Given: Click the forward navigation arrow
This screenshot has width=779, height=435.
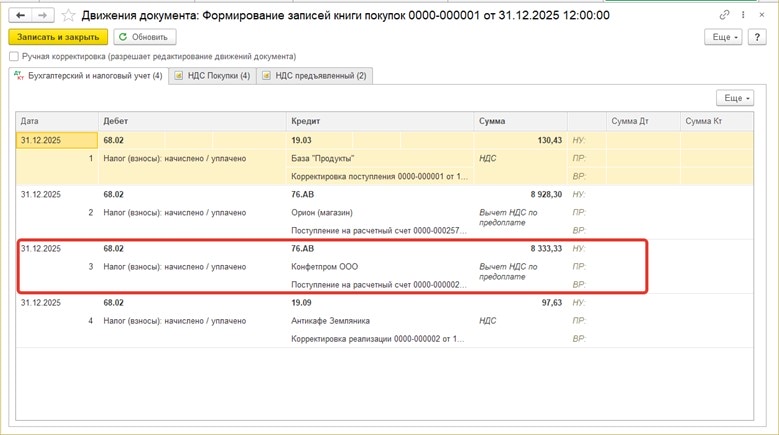Looking at the screenshot, I should (43, 15).
